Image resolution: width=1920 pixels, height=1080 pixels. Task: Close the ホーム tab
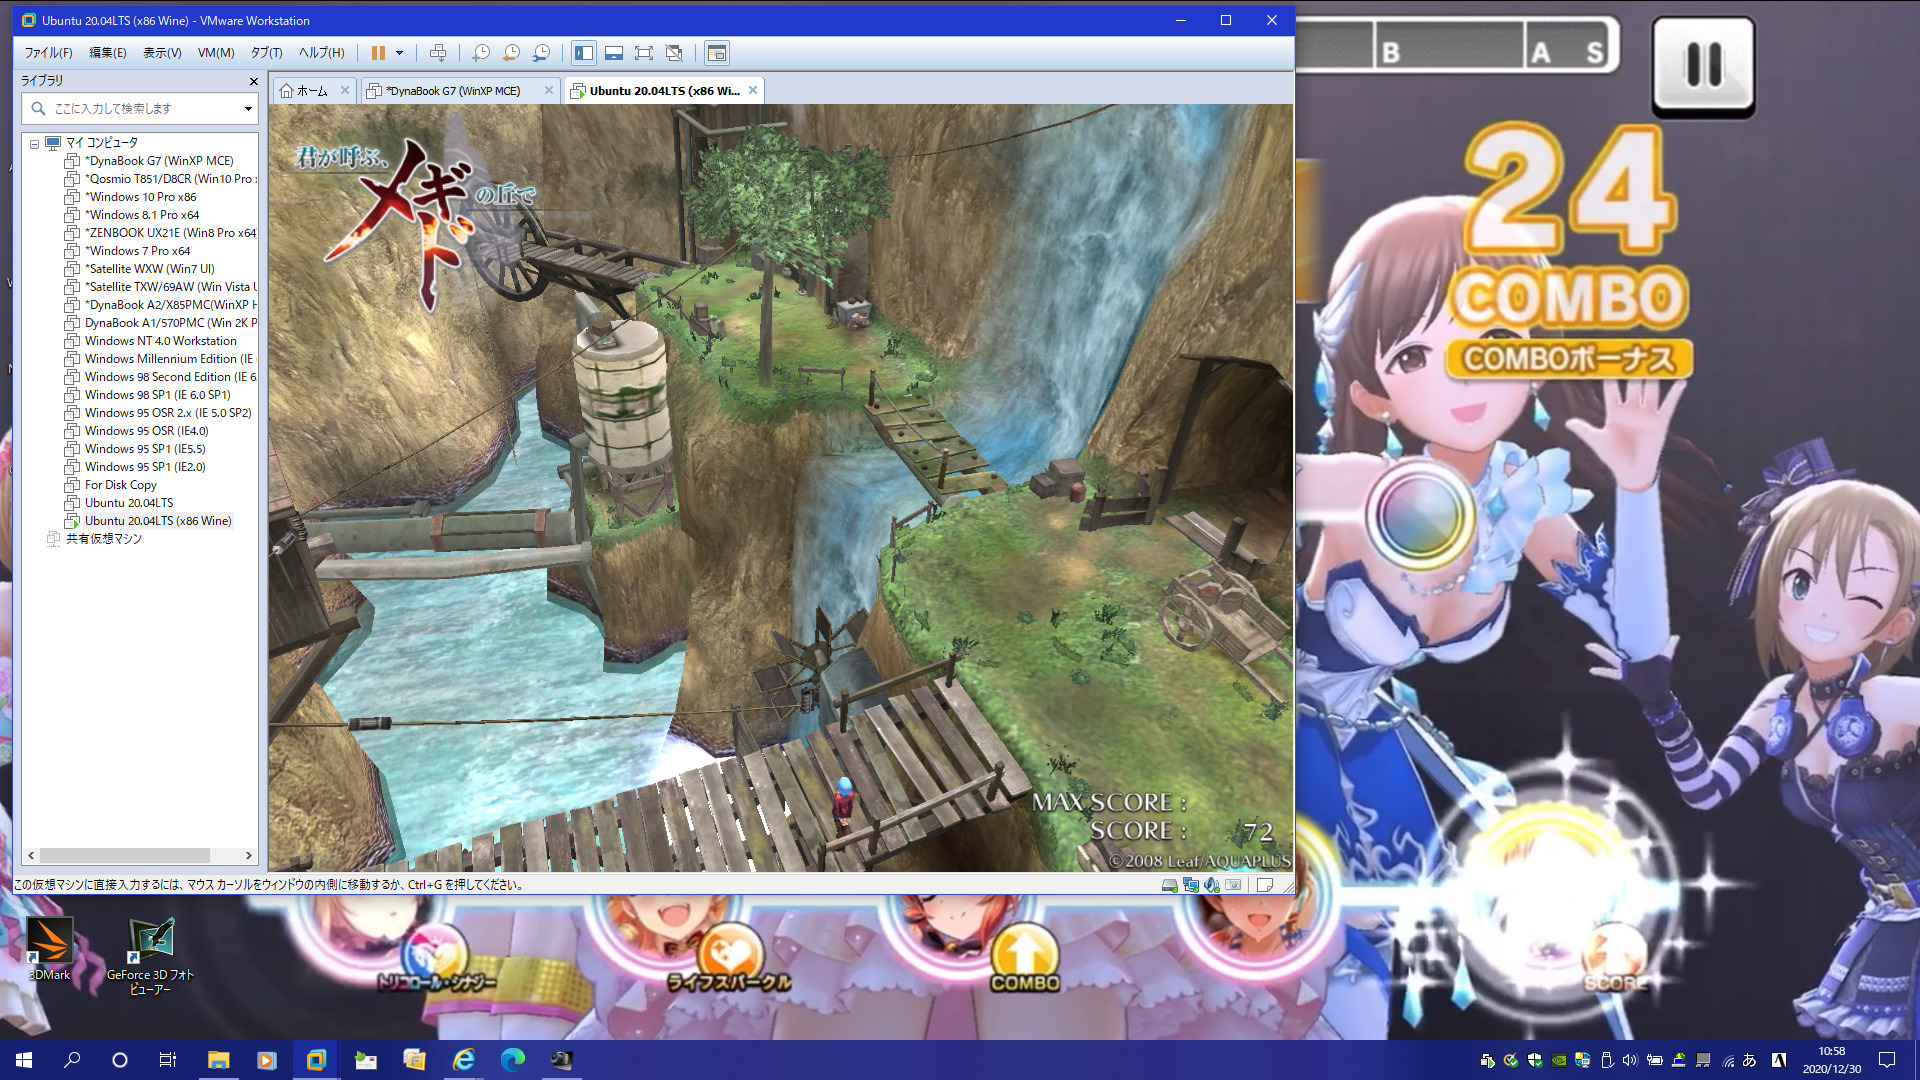tap(345, 90)
